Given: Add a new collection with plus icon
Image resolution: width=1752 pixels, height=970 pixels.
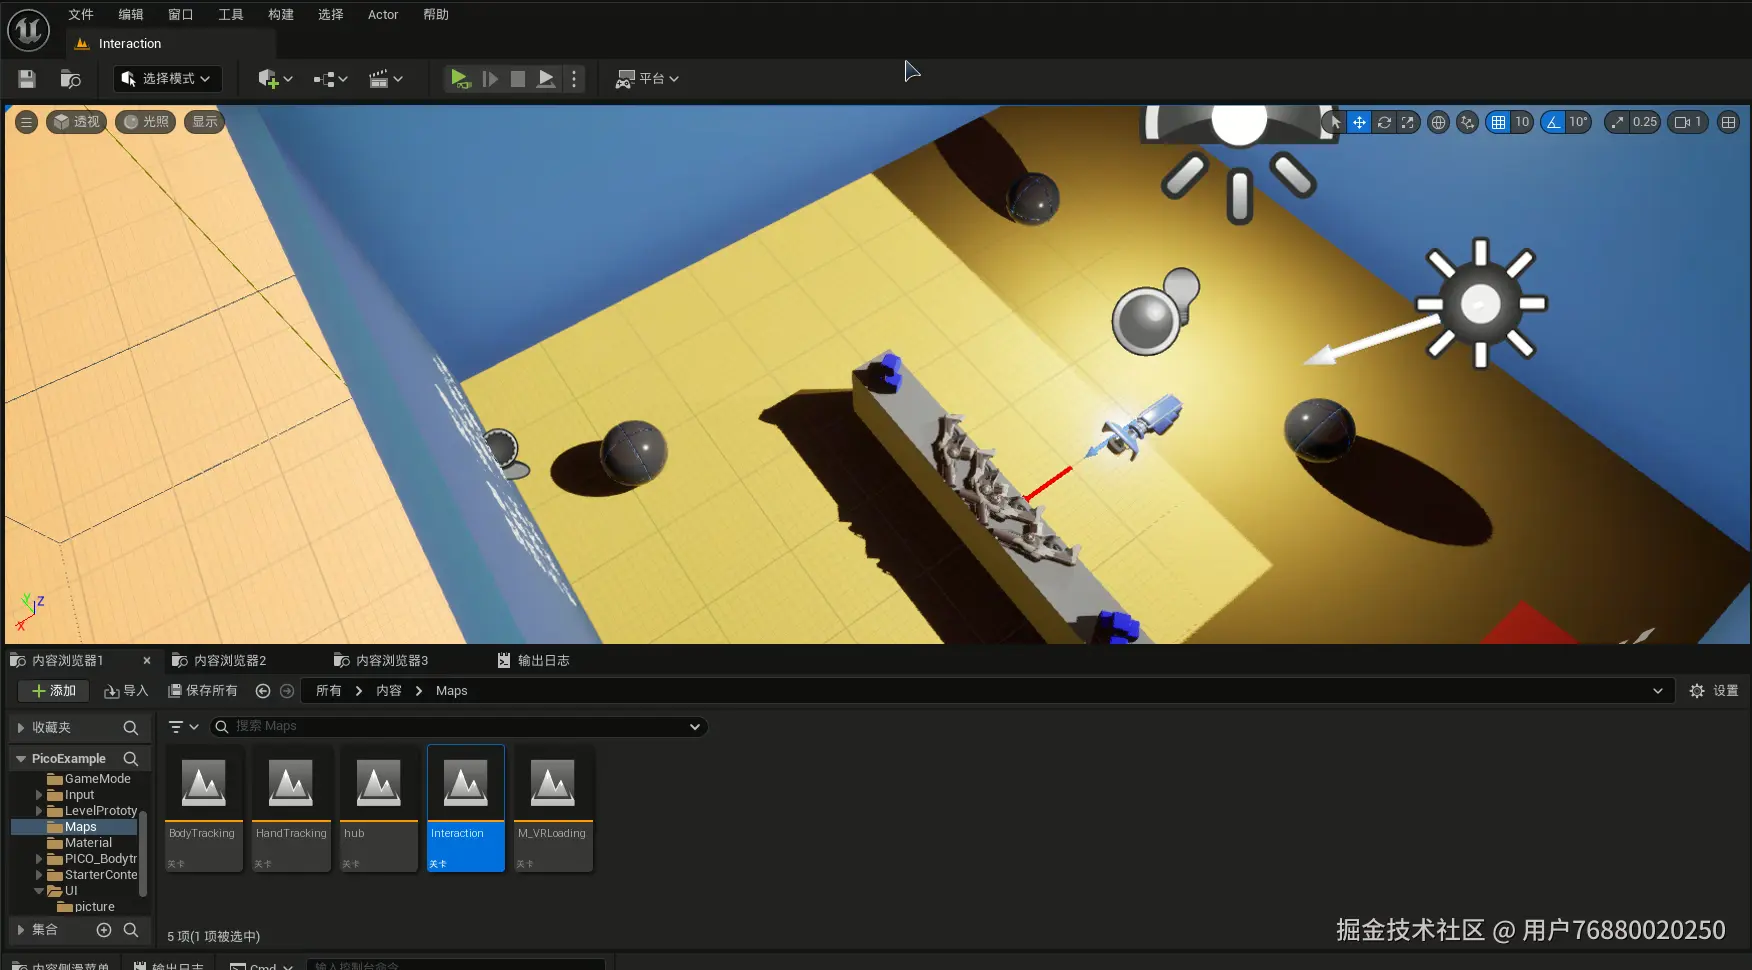Looking at the screenshot, I should (x=104, y=930).
